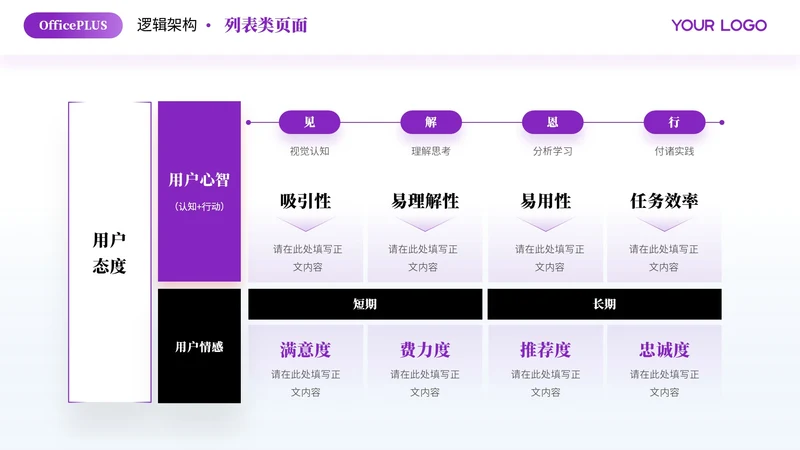Select the 满意度 heading
The height and width of the screenshot is (450, 800).
tap(305, 349)
